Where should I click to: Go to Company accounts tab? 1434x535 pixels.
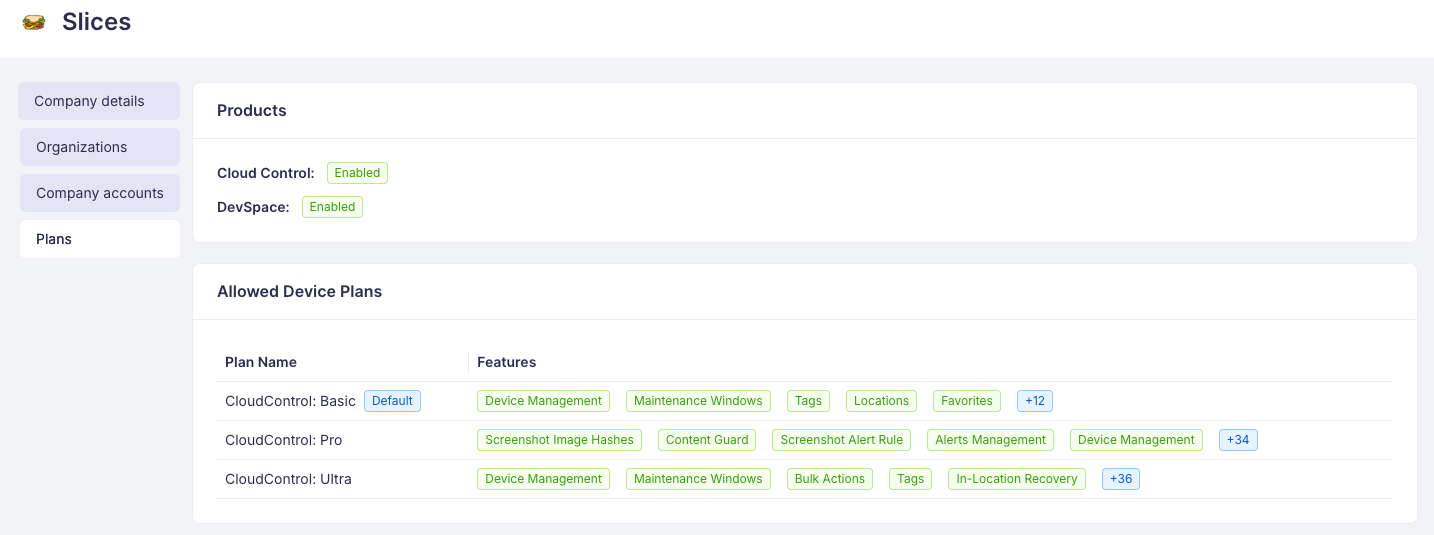tap(99, 193)
